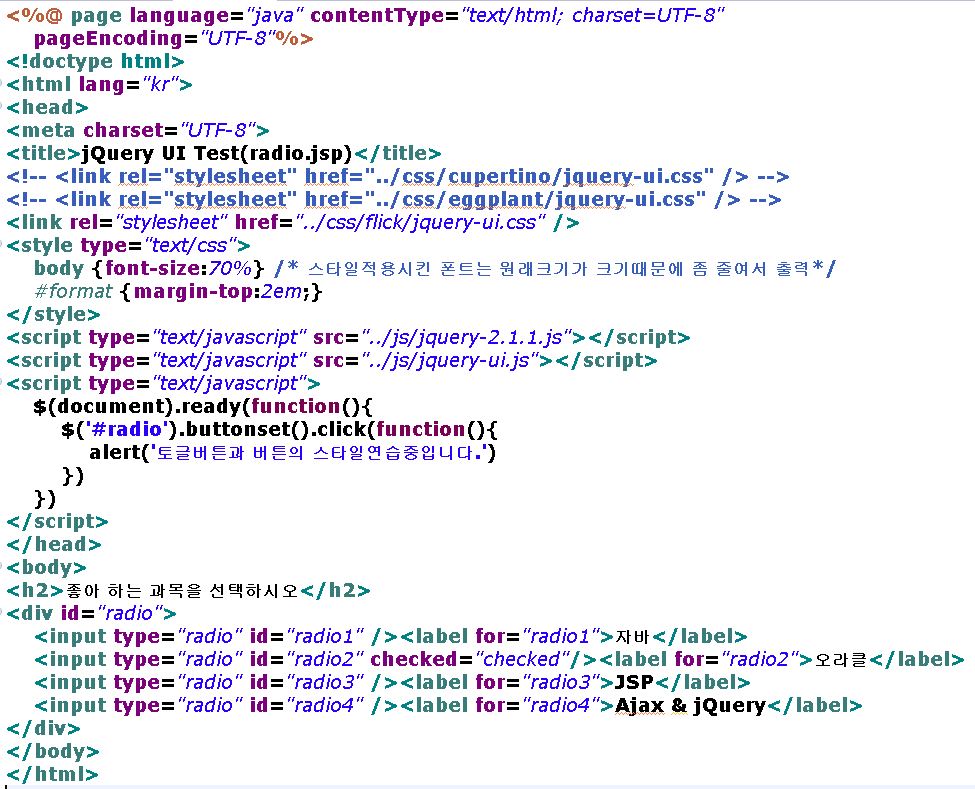Click the closing </div> tag
The width and height of the screenshot is (975, 789).
(x=44, y=729)
